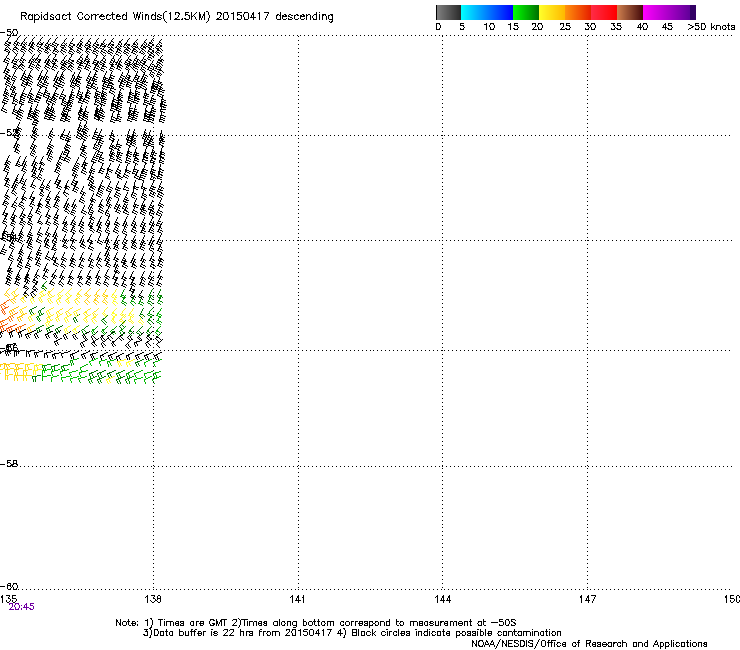The image size is (740, 650).
Task: Click the cyan-blue 5-15 knots color segment
Action: pyautogui.click(x=487, y=12)
